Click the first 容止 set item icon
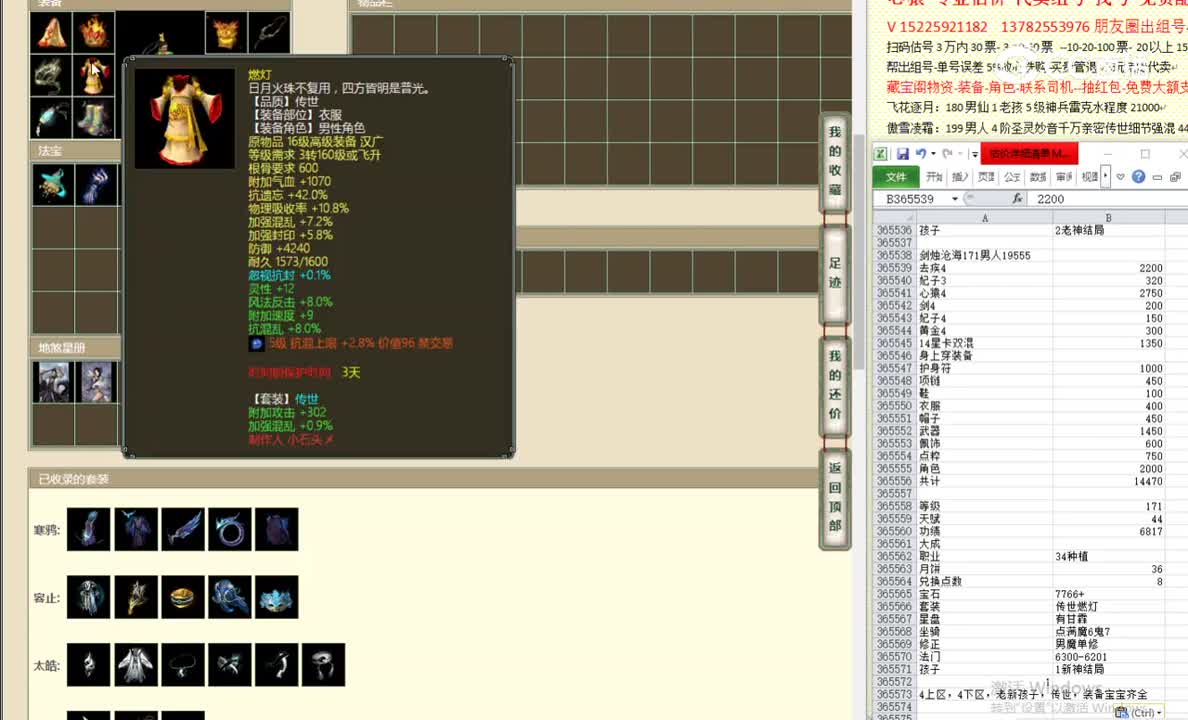Viewport: 1188px width, 720px height. tap(89, 597)
